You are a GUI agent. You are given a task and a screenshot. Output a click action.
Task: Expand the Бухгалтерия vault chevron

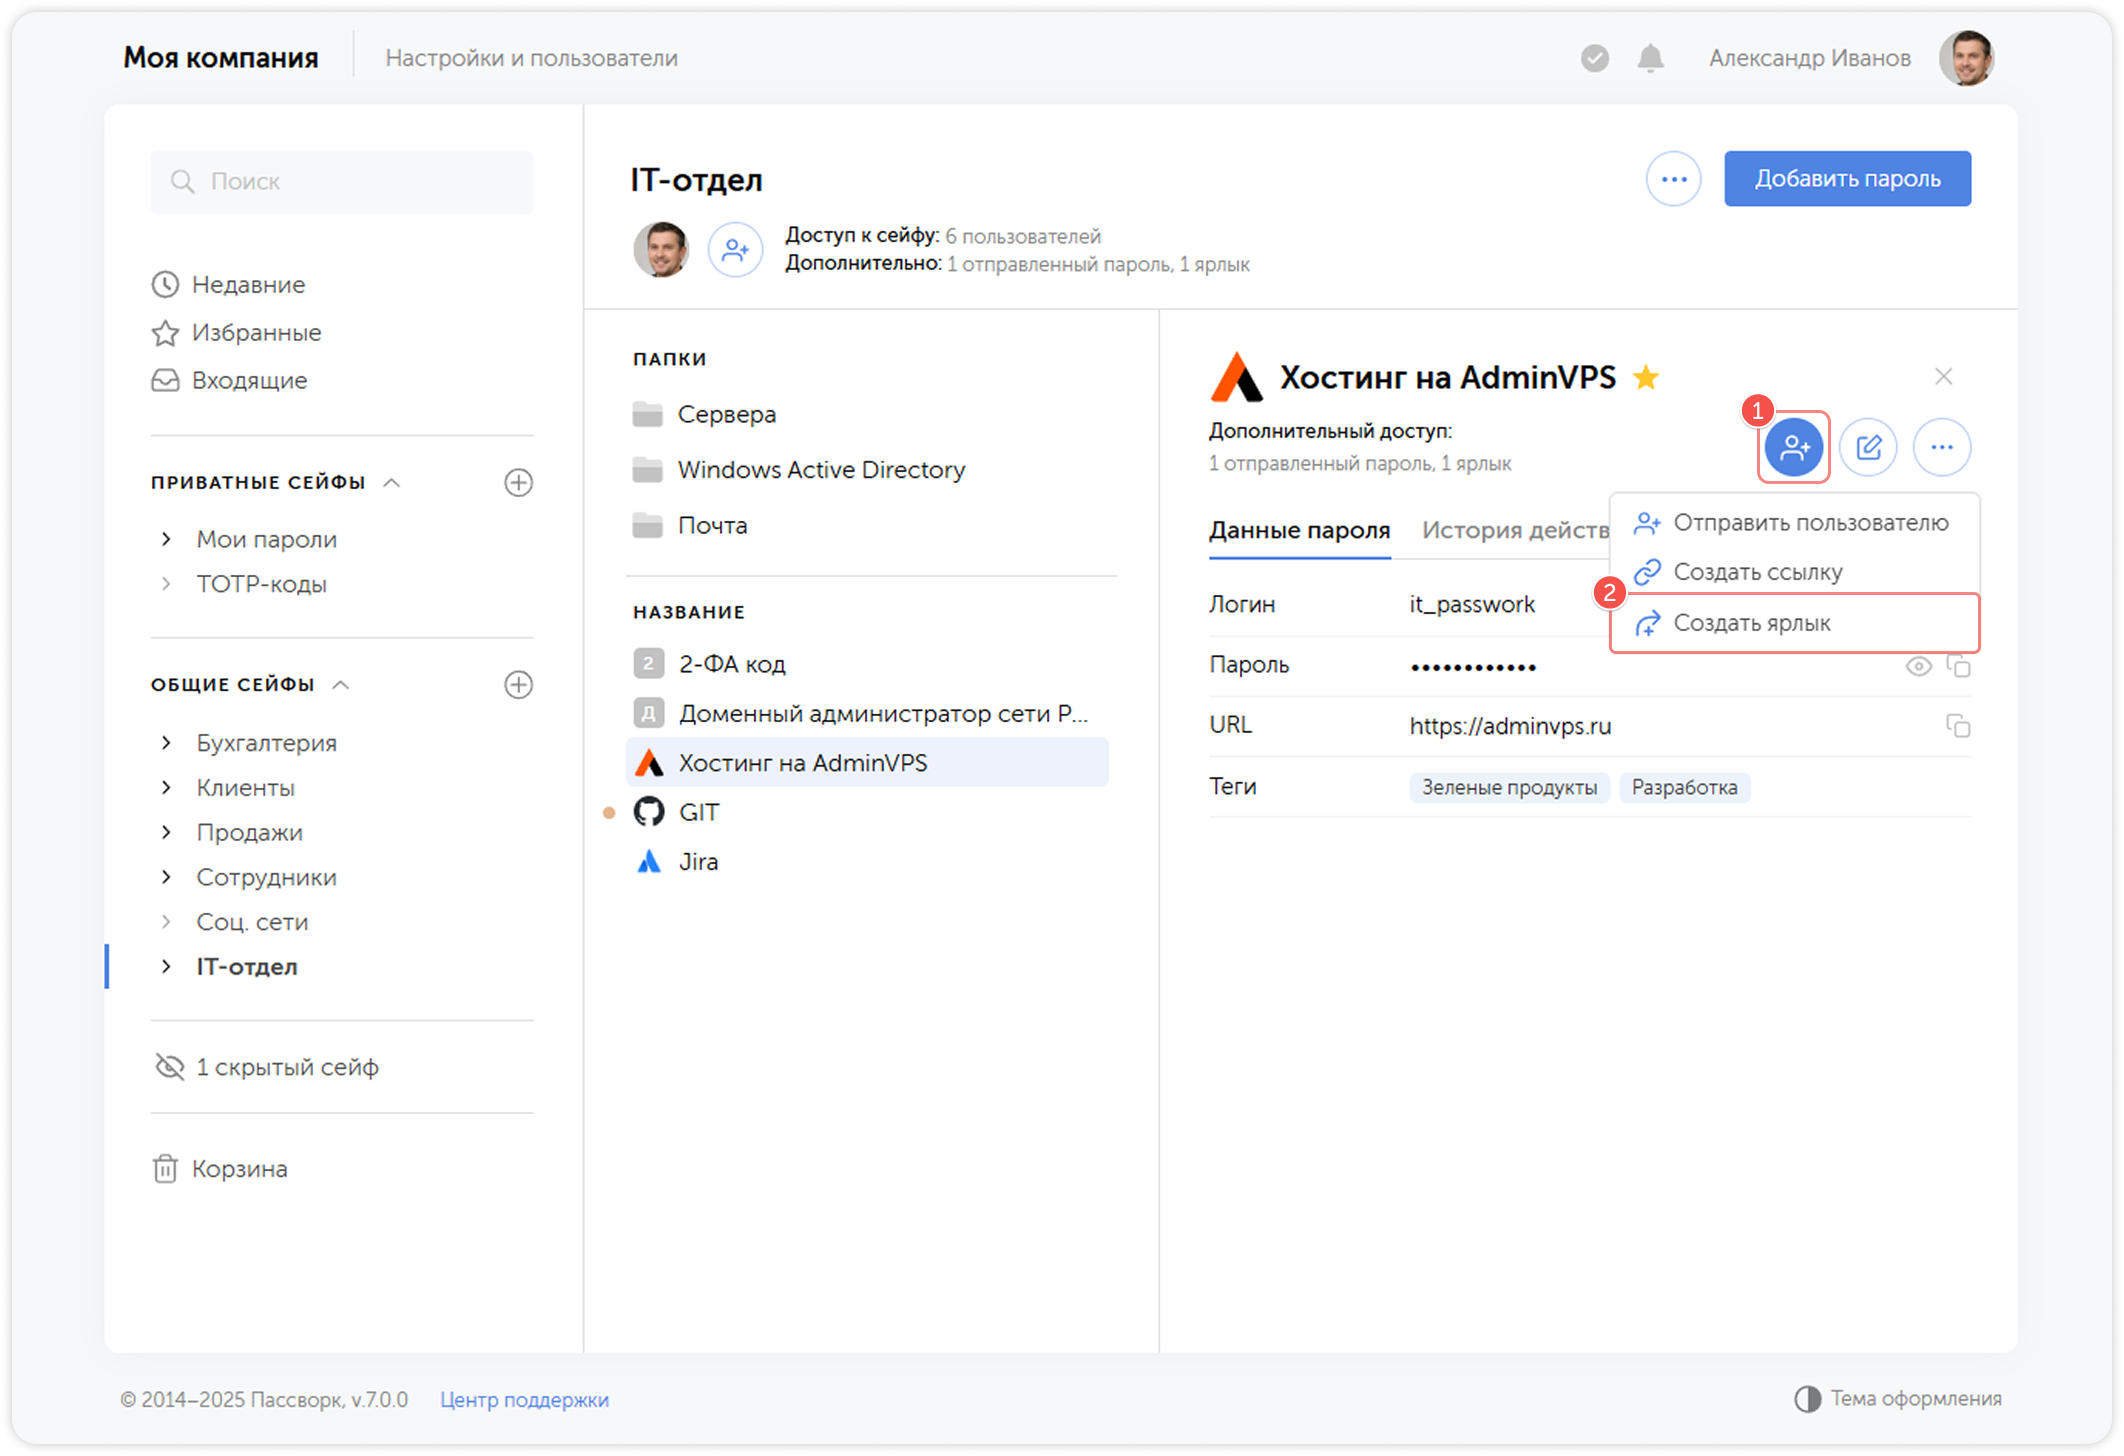[167, 743]
